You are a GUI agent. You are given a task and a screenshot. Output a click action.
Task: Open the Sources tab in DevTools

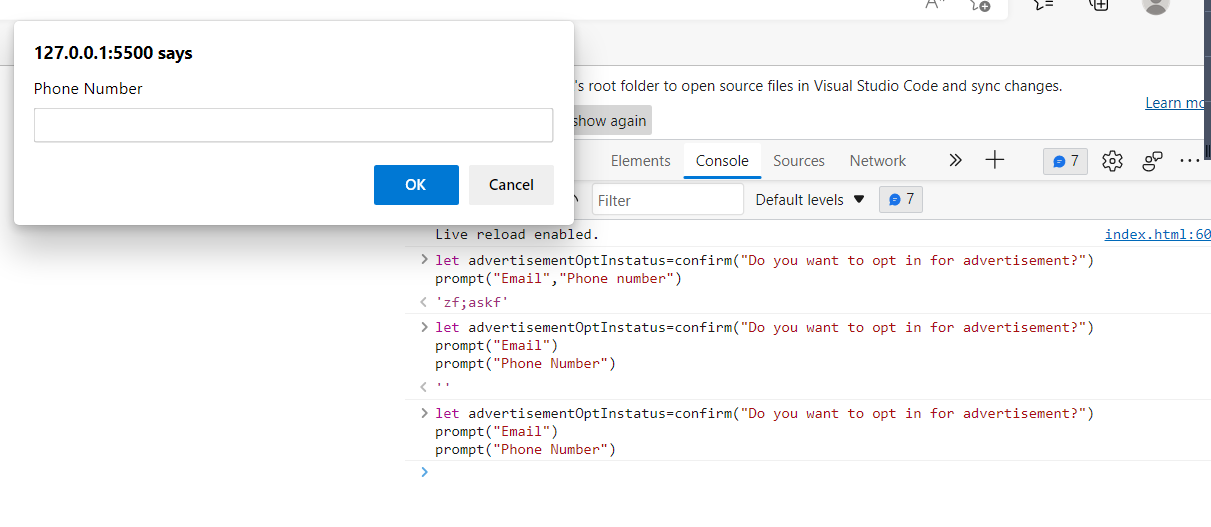[x=799, y=161]
